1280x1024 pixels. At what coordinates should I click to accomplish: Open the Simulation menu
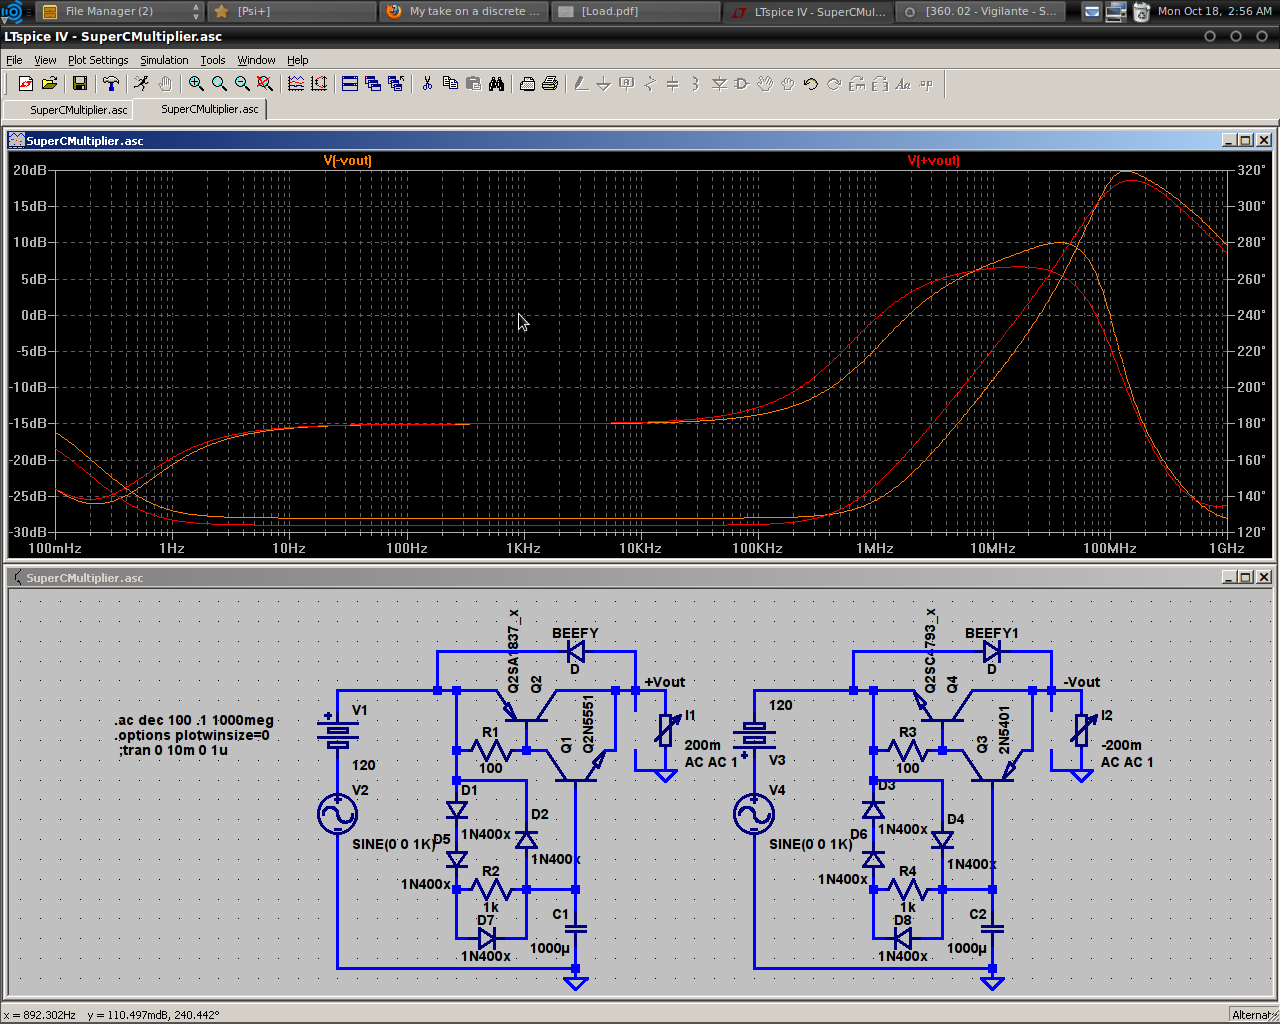click(x=164, y=60)
